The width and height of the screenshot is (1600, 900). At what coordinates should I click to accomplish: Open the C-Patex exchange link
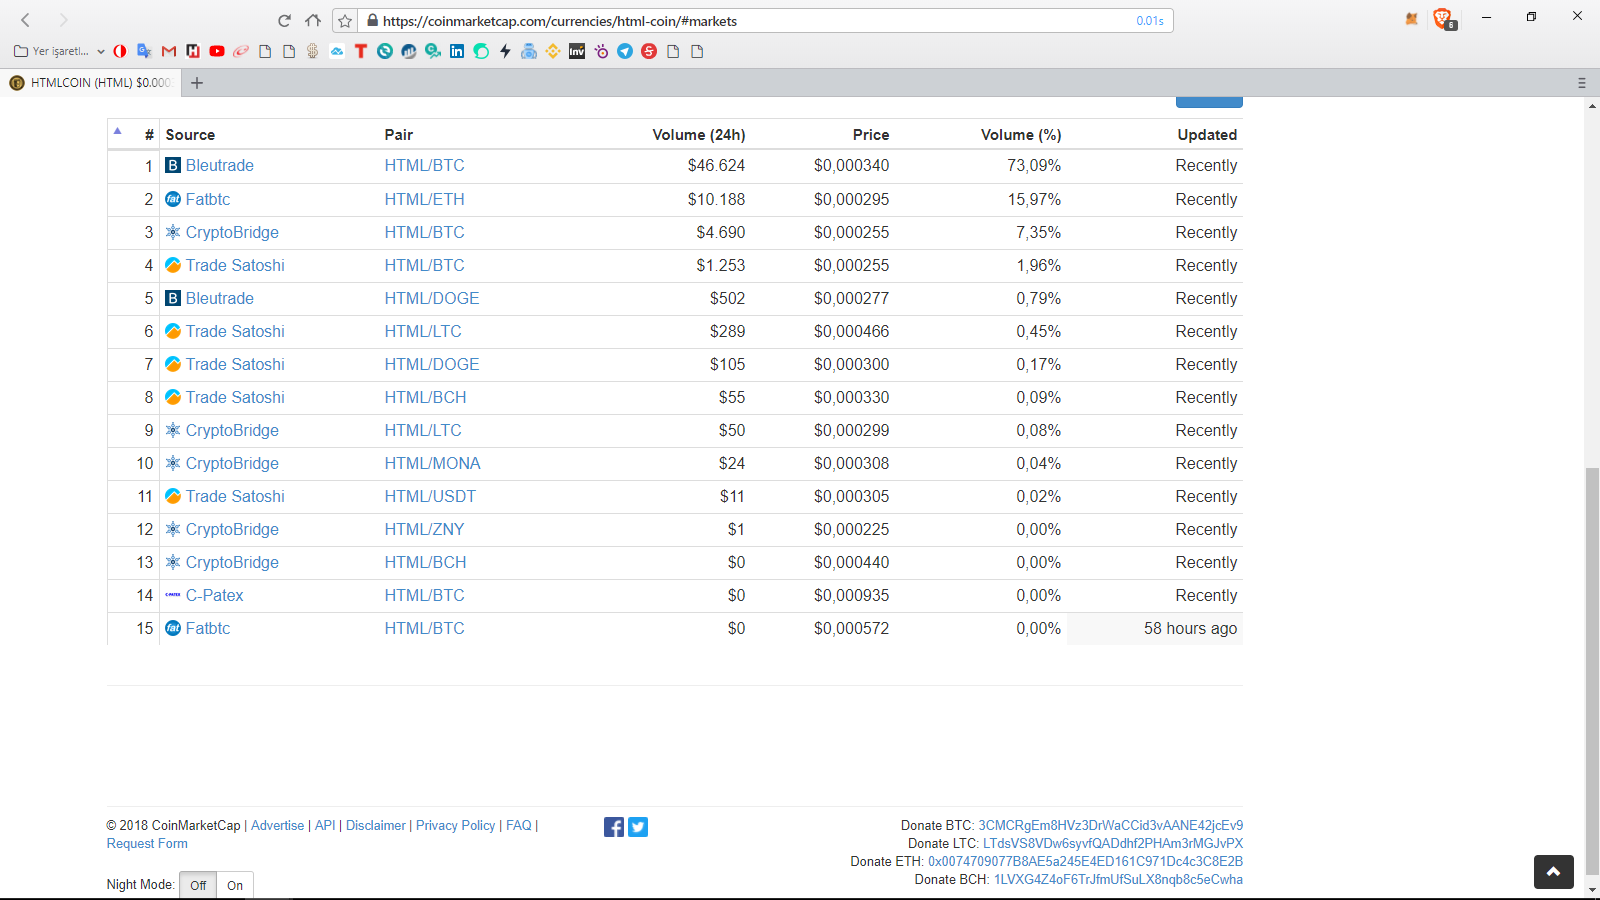point(215,596)
